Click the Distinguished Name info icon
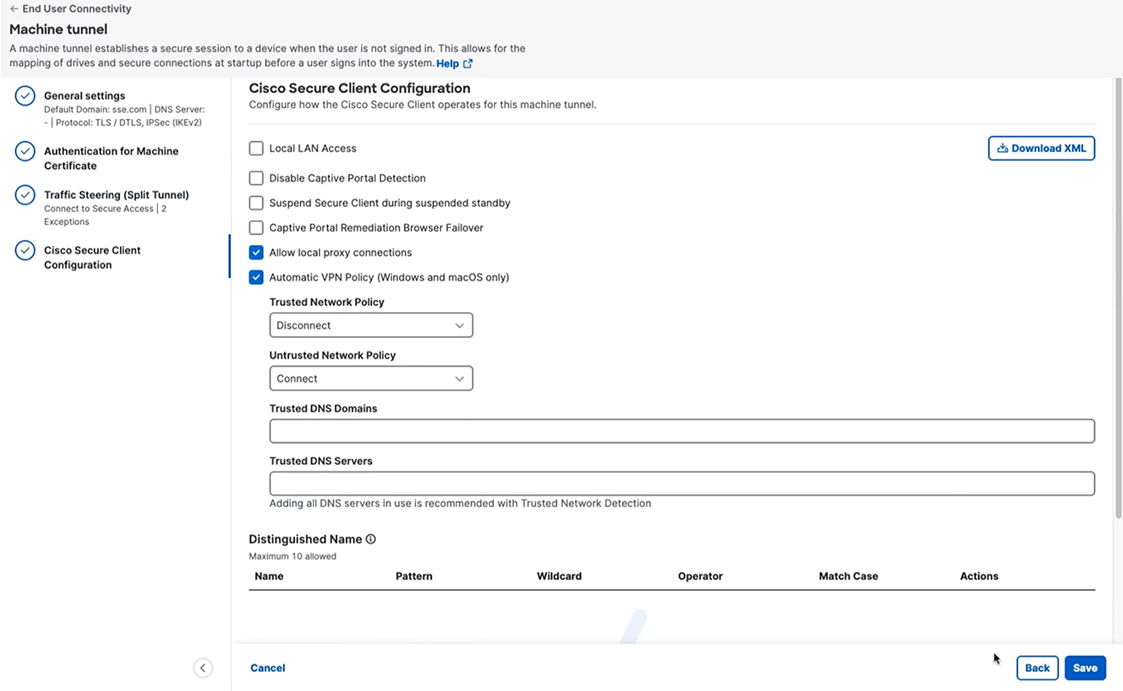Screen dimensions: 1123x691 [x=370, y=539]
